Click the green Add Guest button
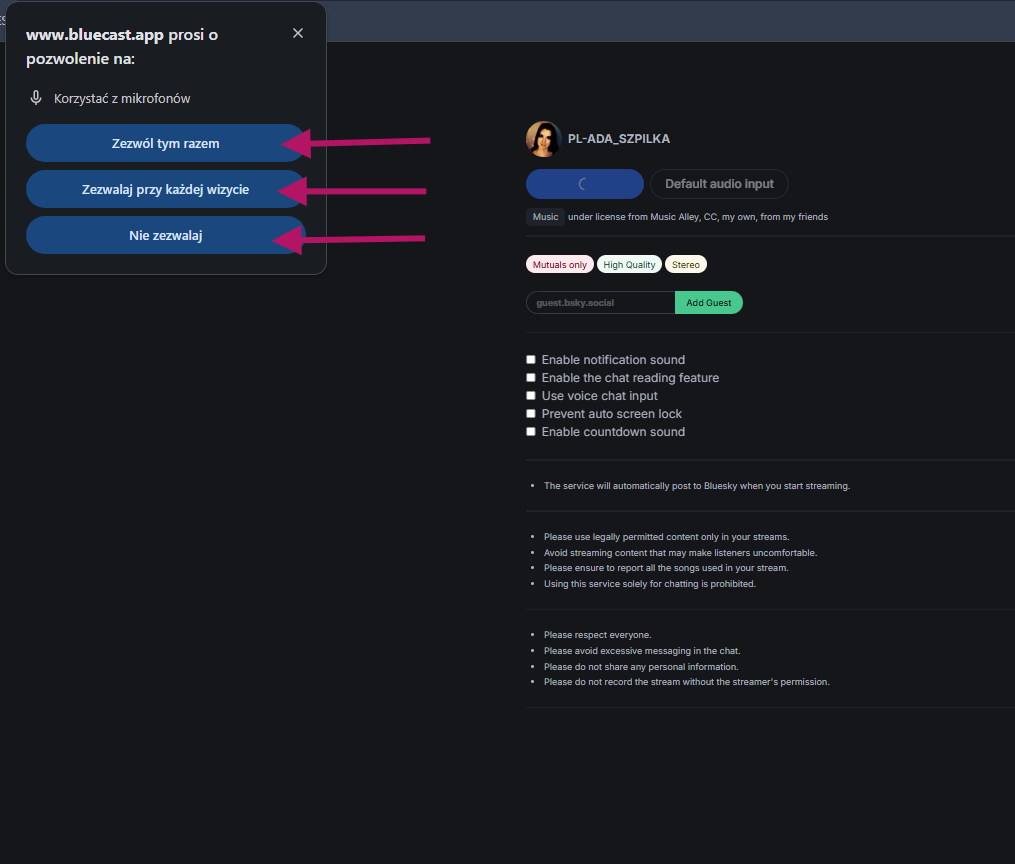Screen dimensions: 1015x864 [x=708, y=303]
